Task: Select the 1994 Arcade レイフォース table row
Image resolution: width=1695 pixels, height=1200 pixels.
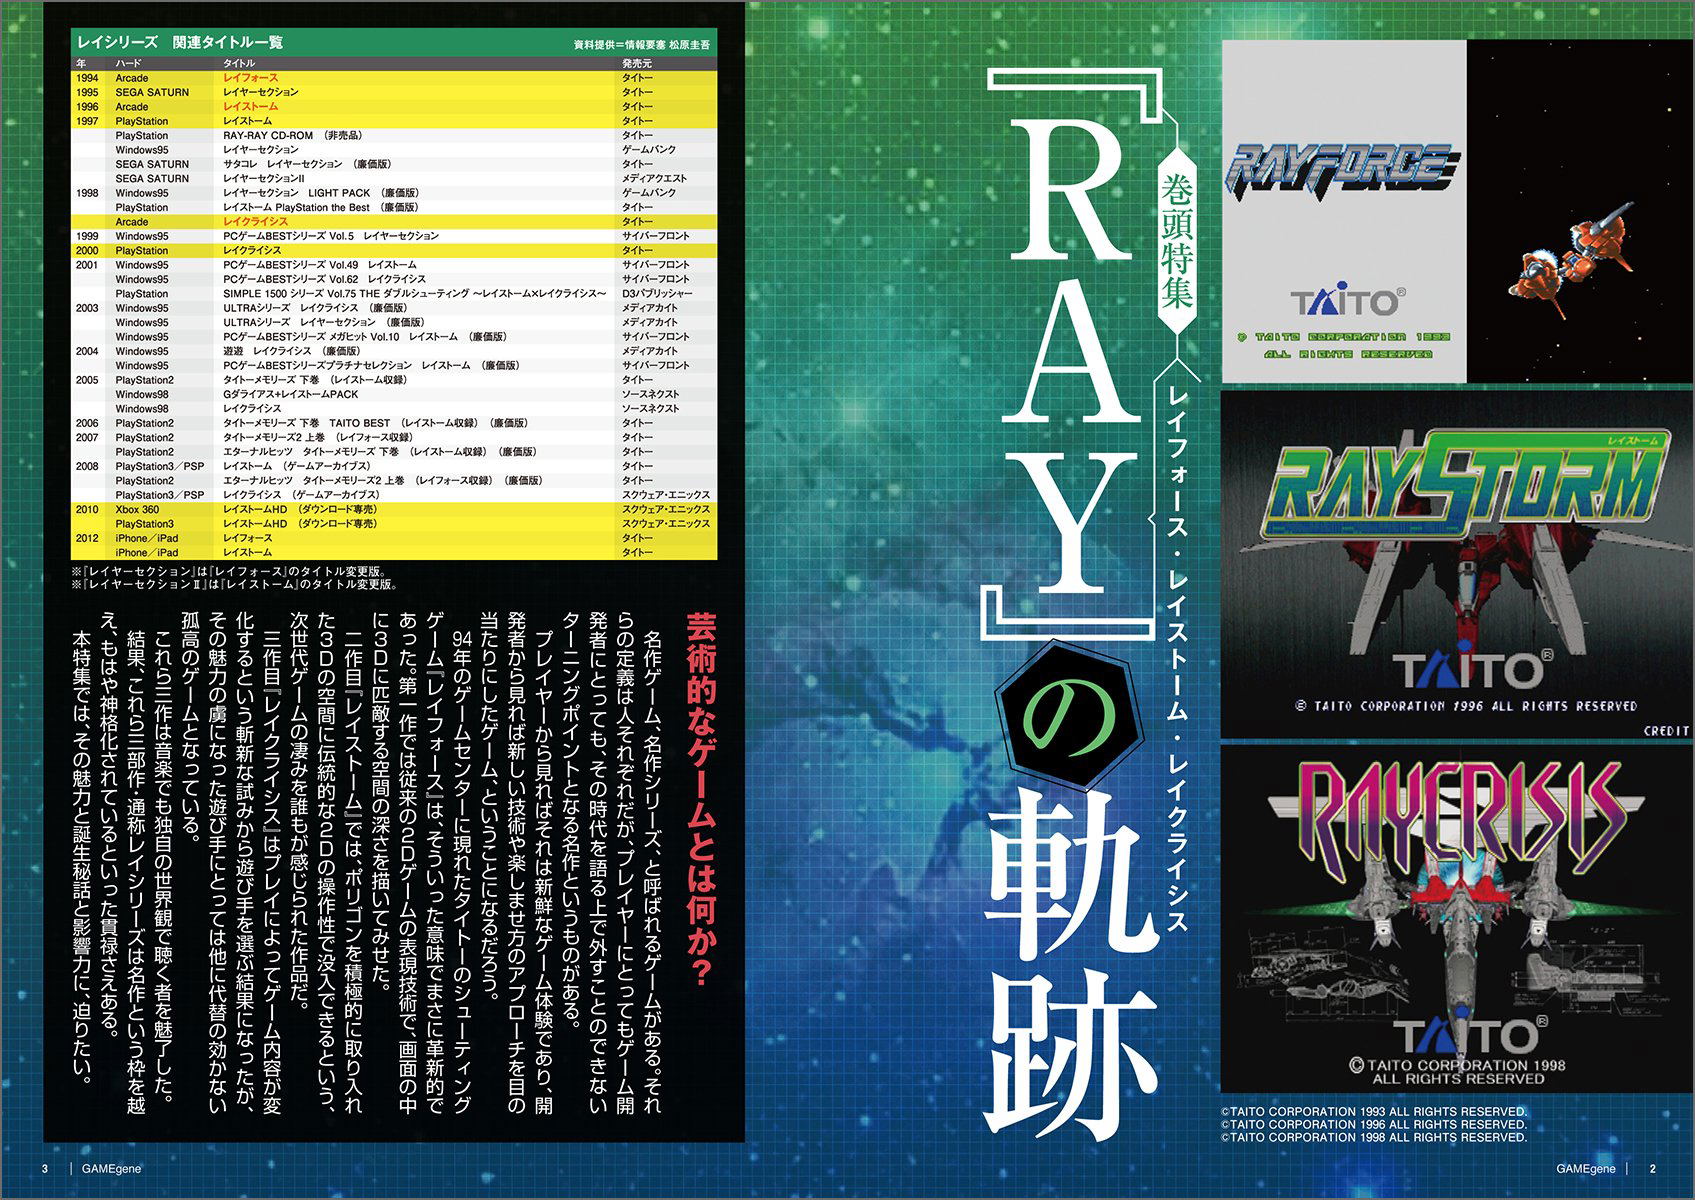Action: (x=393, y=78)
